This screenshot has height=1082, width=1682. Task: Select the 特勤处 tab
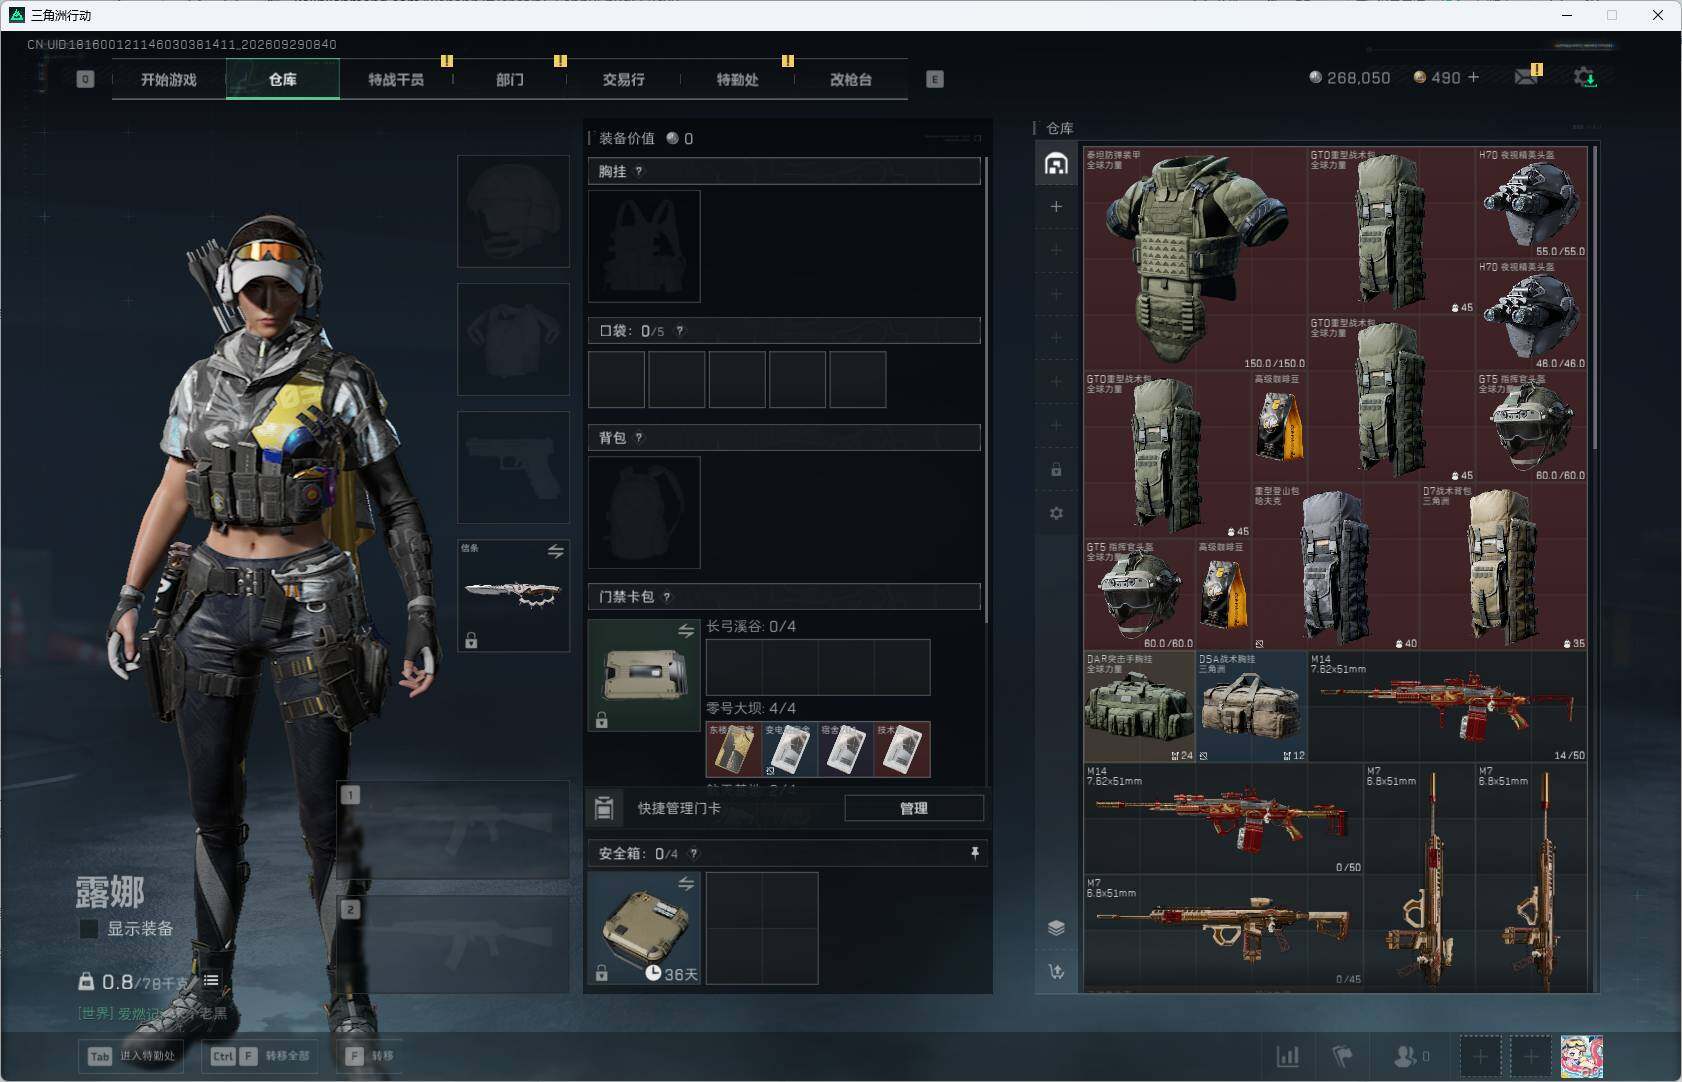coord(737,79)
